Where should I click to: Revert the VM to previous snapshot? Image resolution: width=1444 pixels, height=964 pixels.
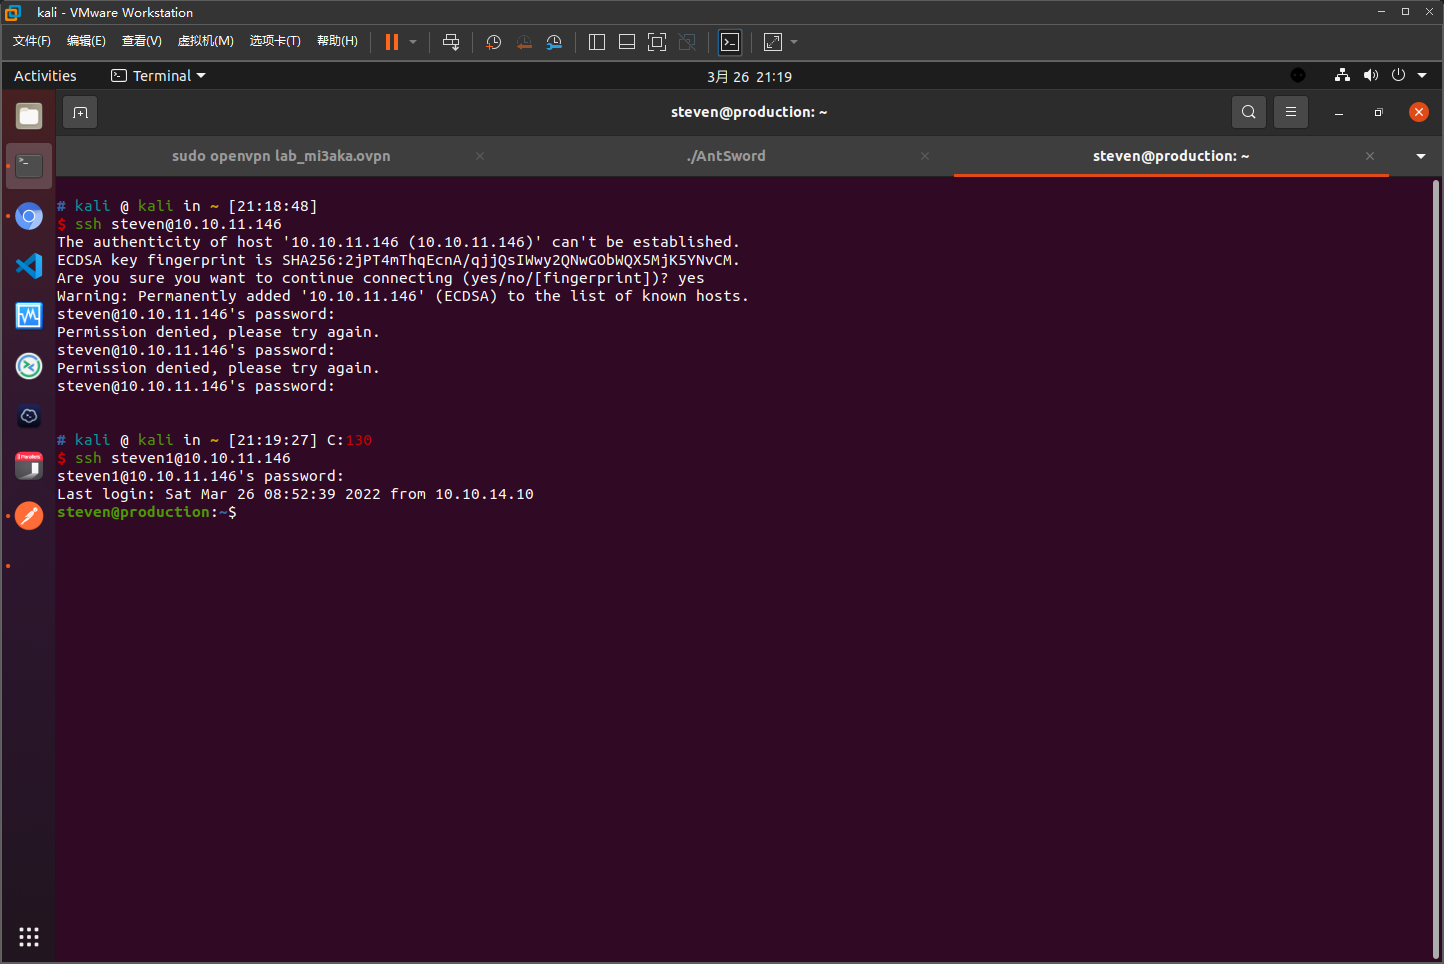point(524,42)
